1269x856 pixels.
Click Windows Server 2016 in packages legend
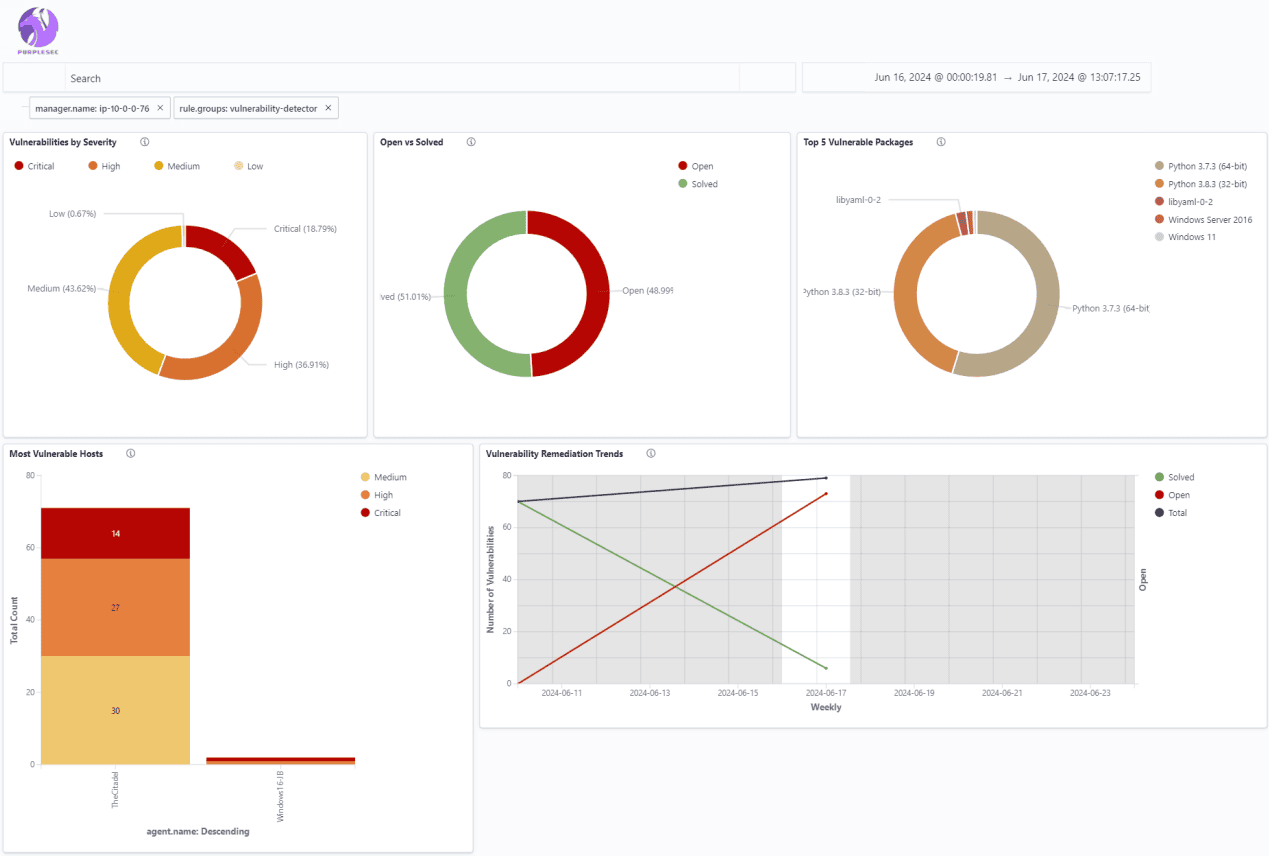tap(1209, 220)
